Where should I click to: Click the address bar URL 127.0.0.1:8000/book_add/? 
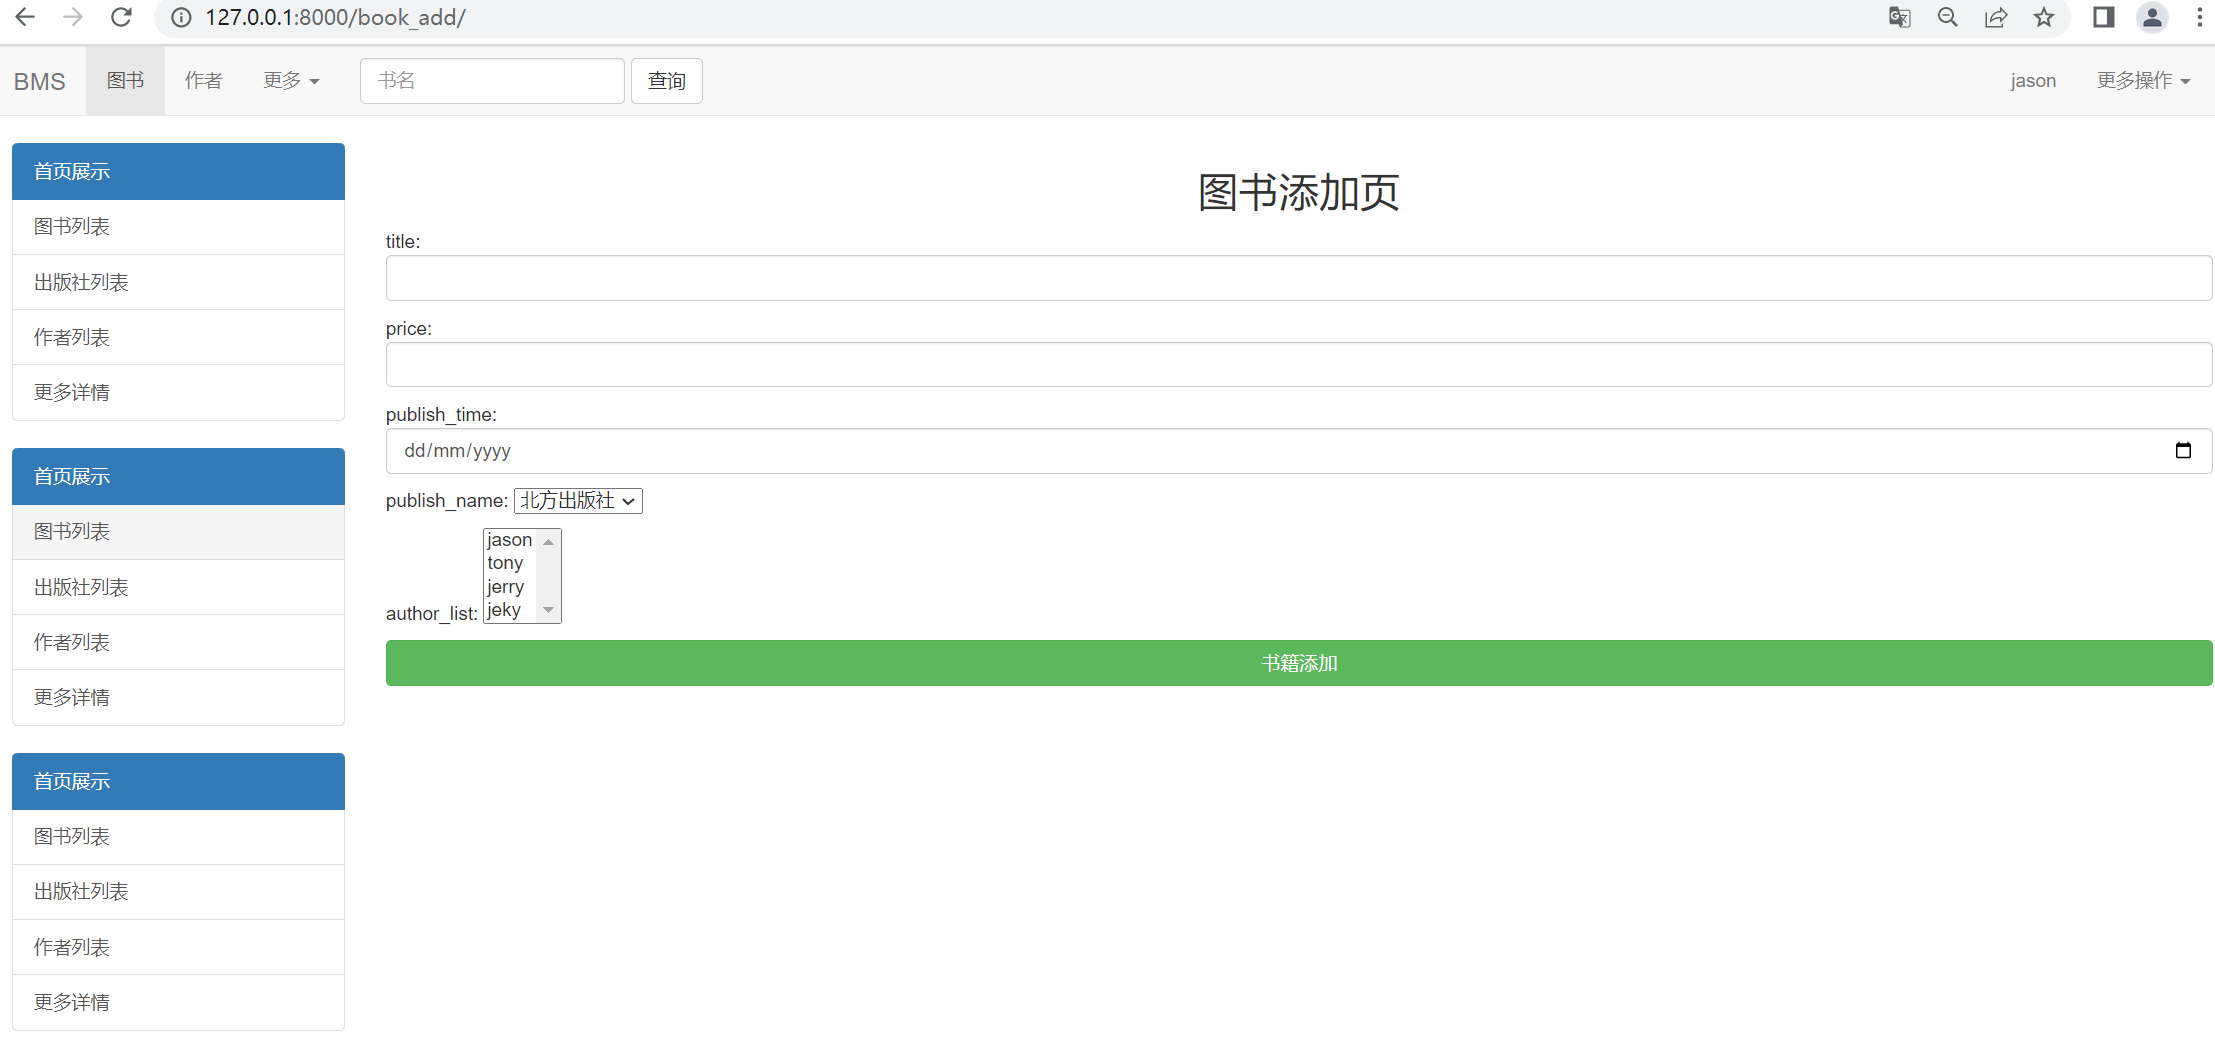[336, 17]
